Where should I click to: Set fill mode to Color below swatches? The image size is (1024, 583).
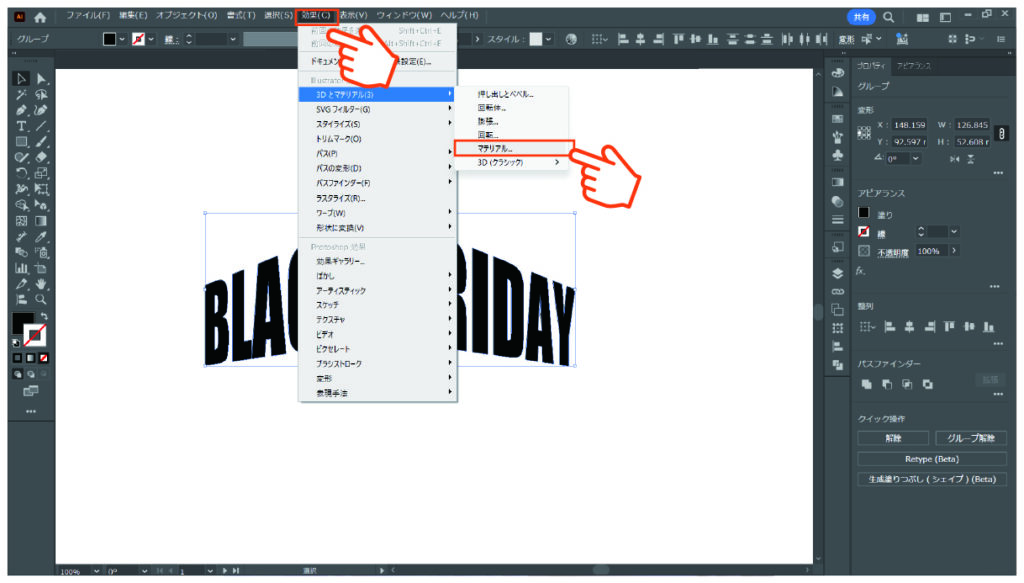tap(18, 358)
